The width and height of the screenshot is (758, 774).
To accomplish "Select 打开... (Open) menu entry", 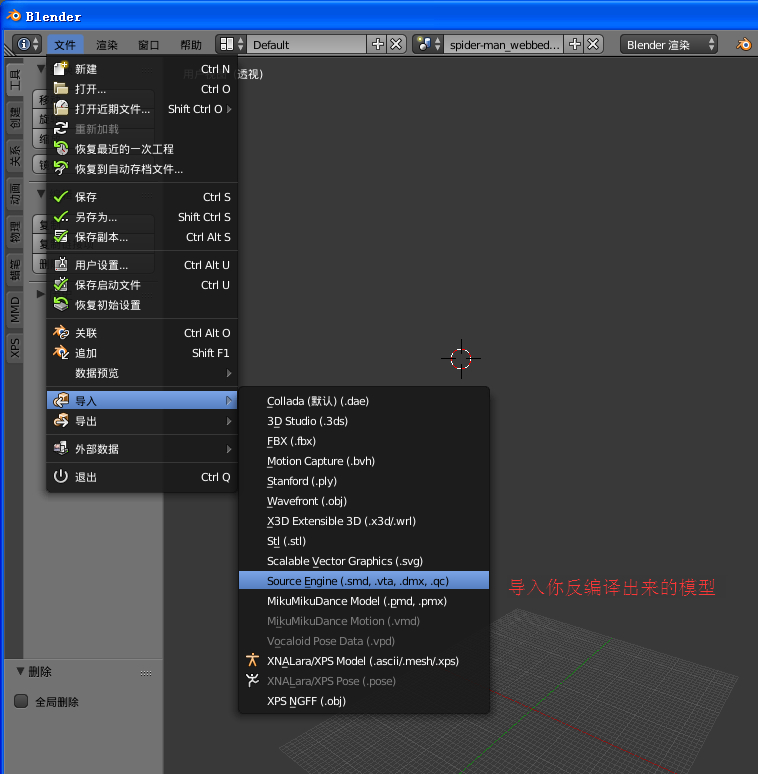I will (142, 89).
